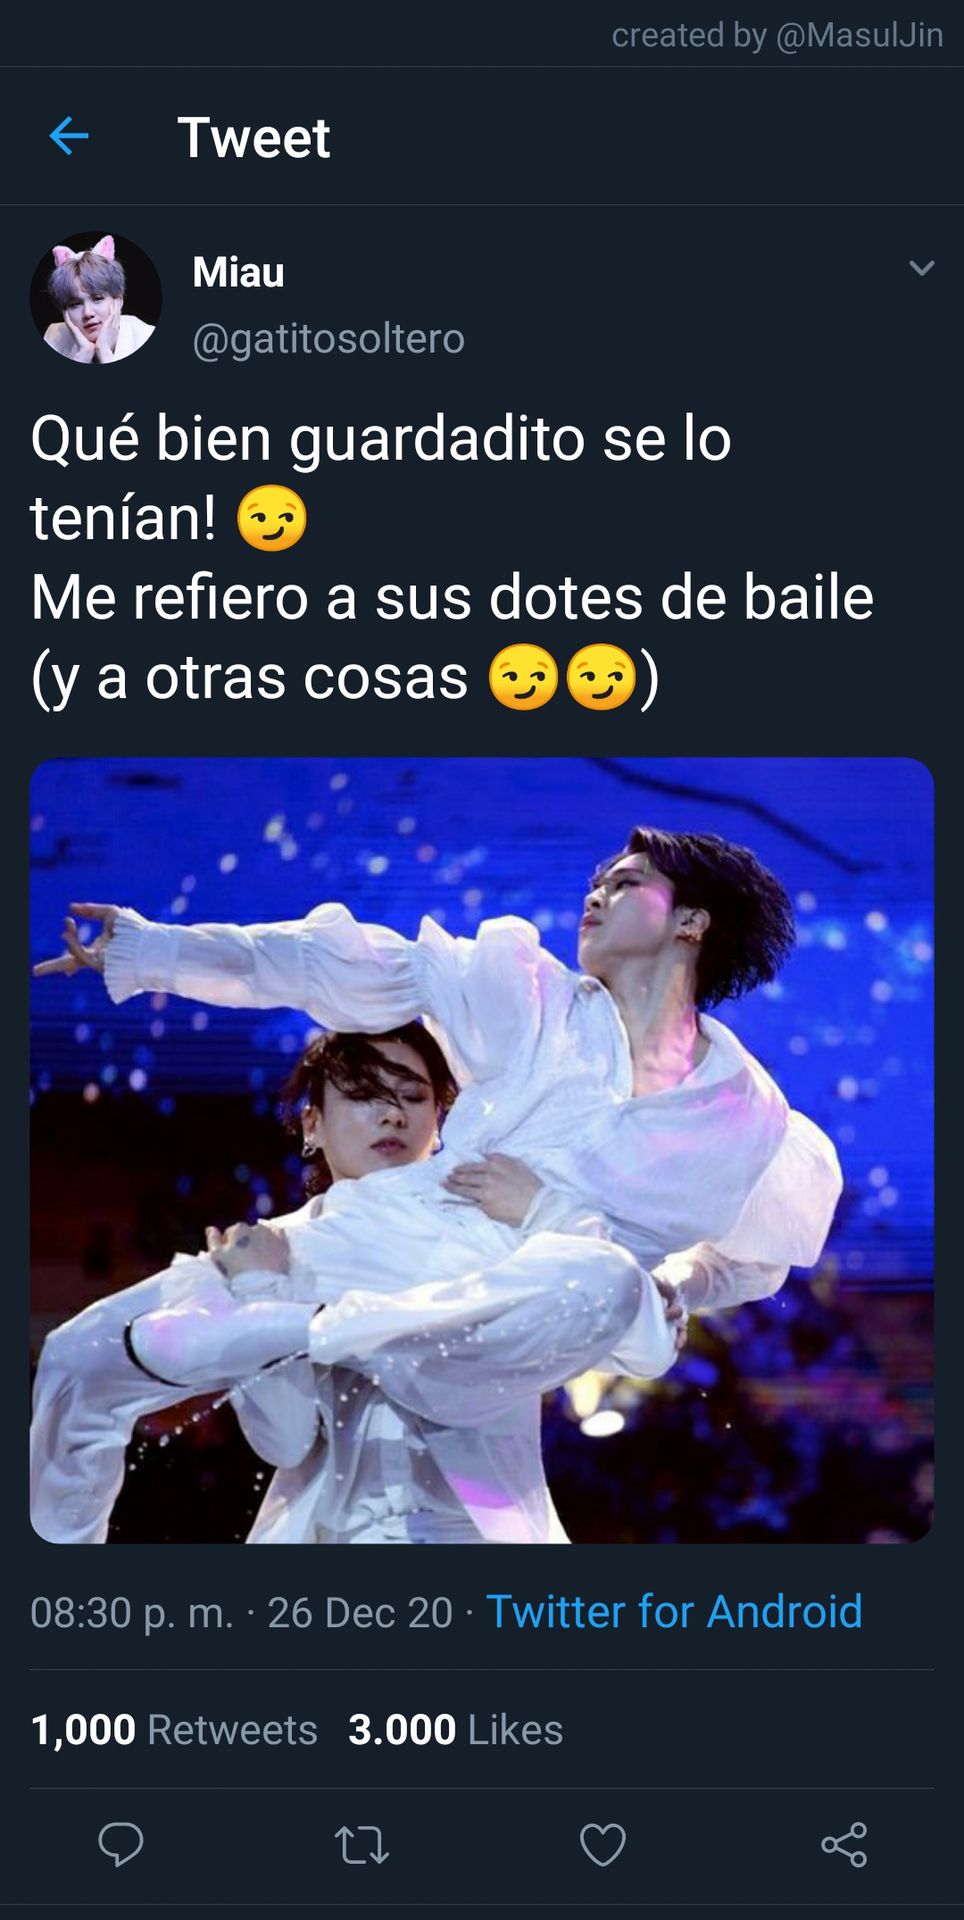Image resolution: width=964 pixels, height=1920 pixels.
Task: Tap the tweet timestamp 08:30 p. m.
Action: coord(131,1613)
